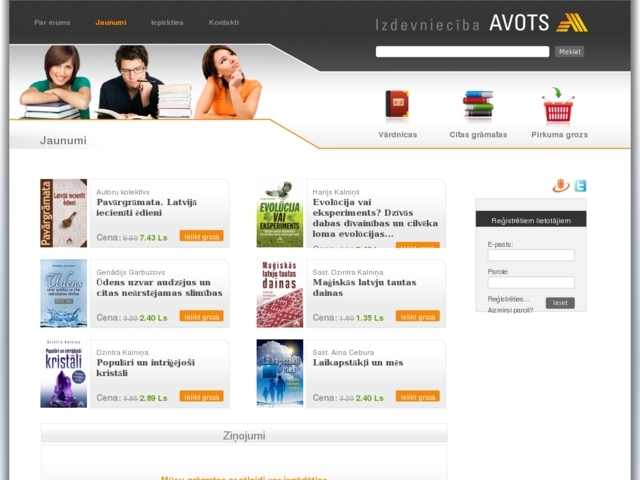
Task: Open the Reģistrēties registration link
Action: [x=508, y=299]
